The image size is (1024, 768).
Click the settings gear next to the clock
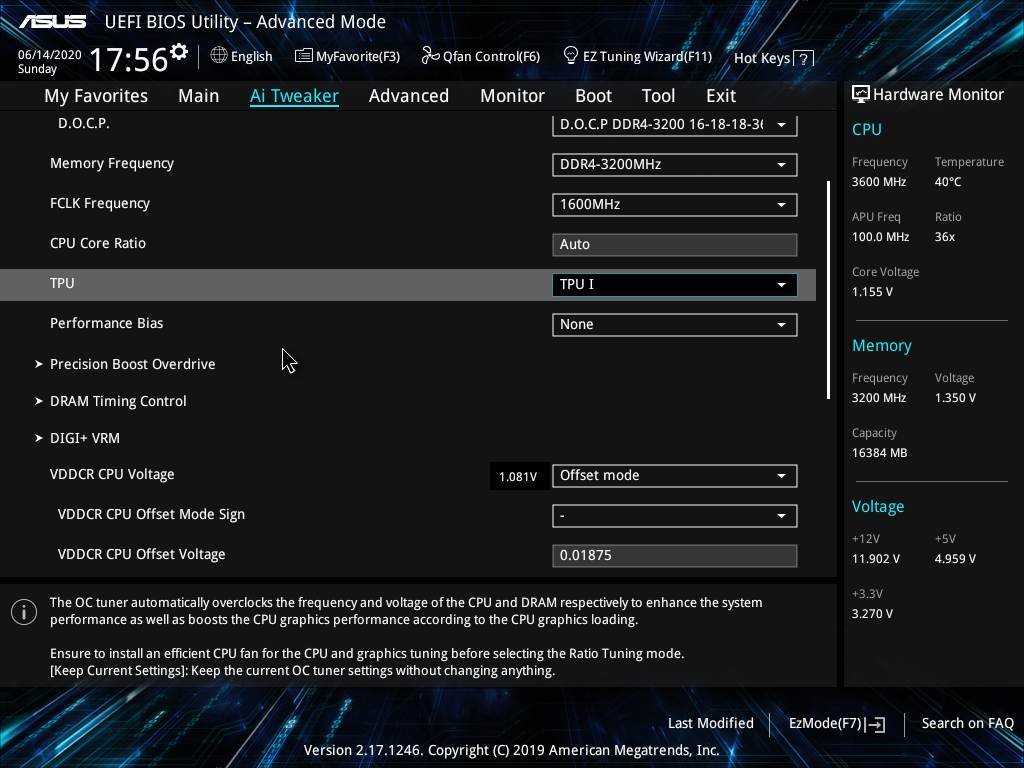click(x=179, y=52)
